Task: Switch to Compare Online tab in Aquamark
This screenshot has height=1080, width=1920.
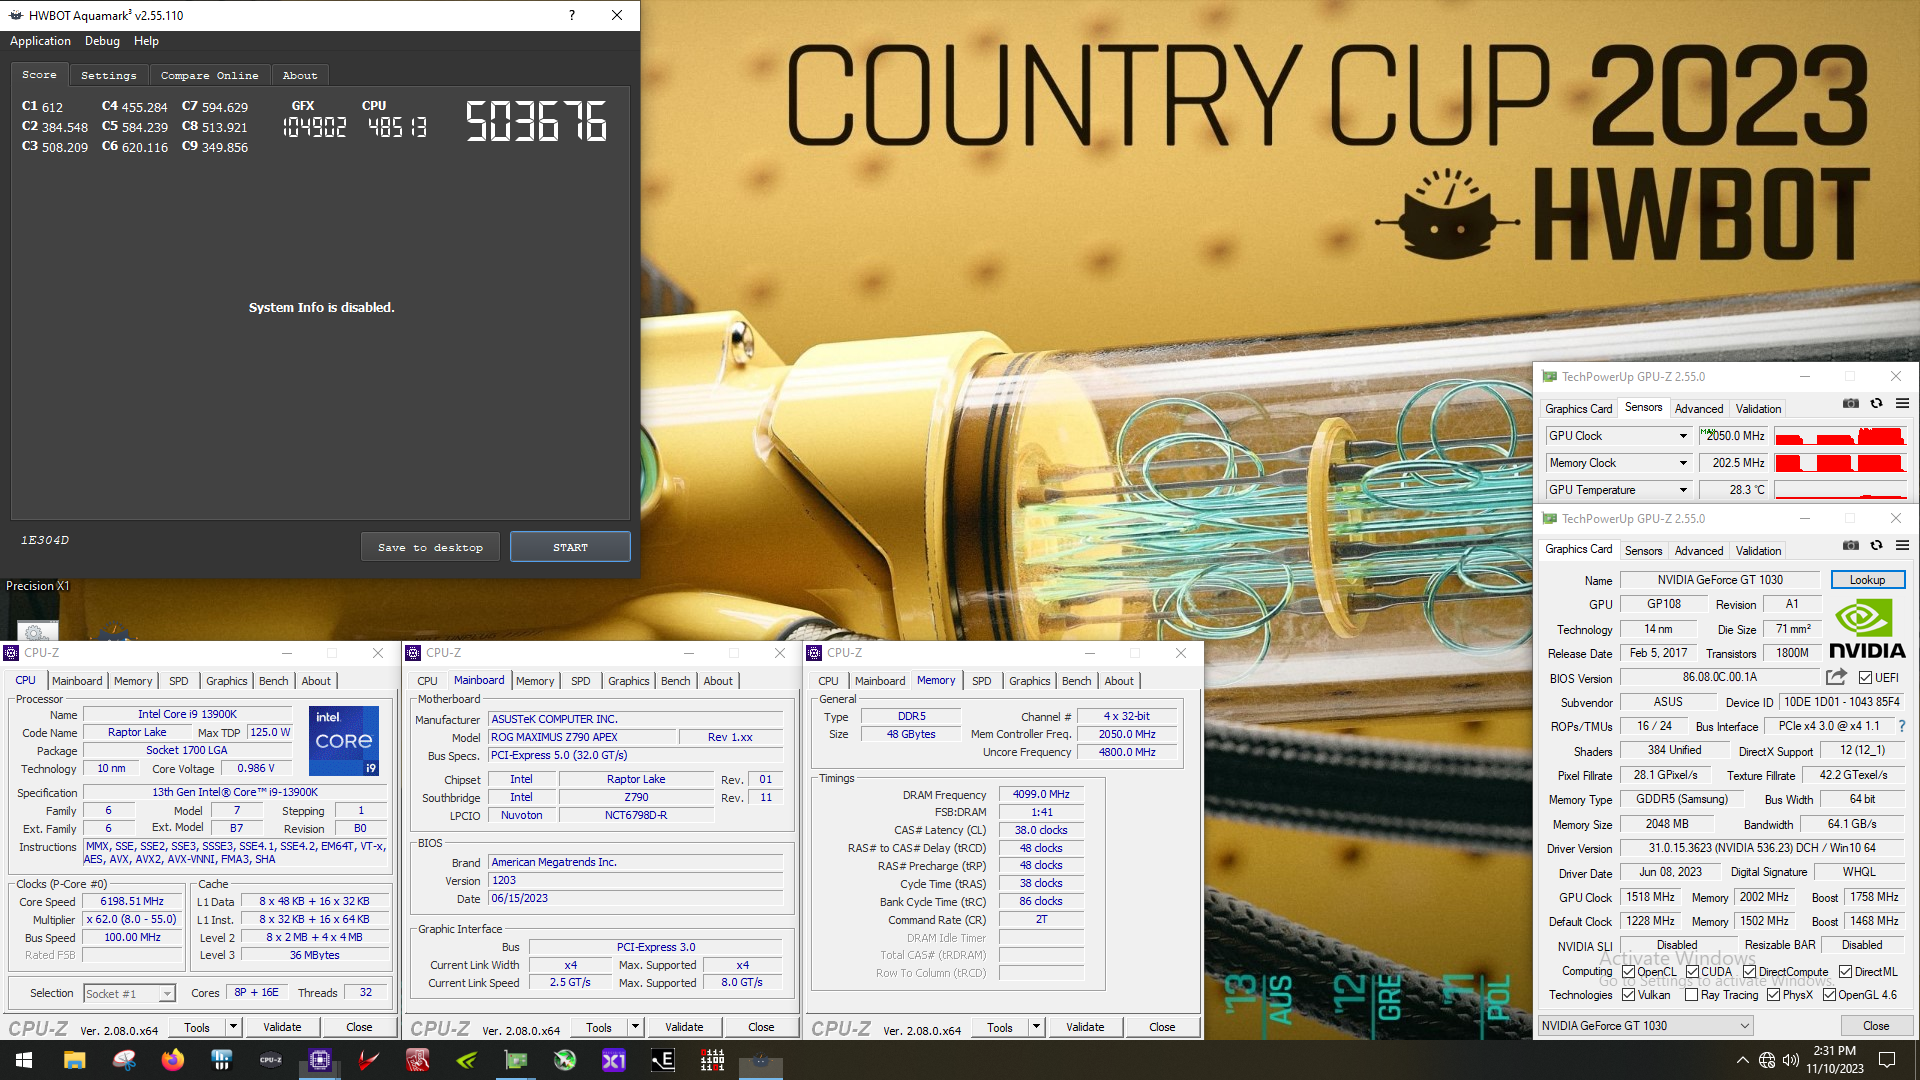Action: [209, 75]
